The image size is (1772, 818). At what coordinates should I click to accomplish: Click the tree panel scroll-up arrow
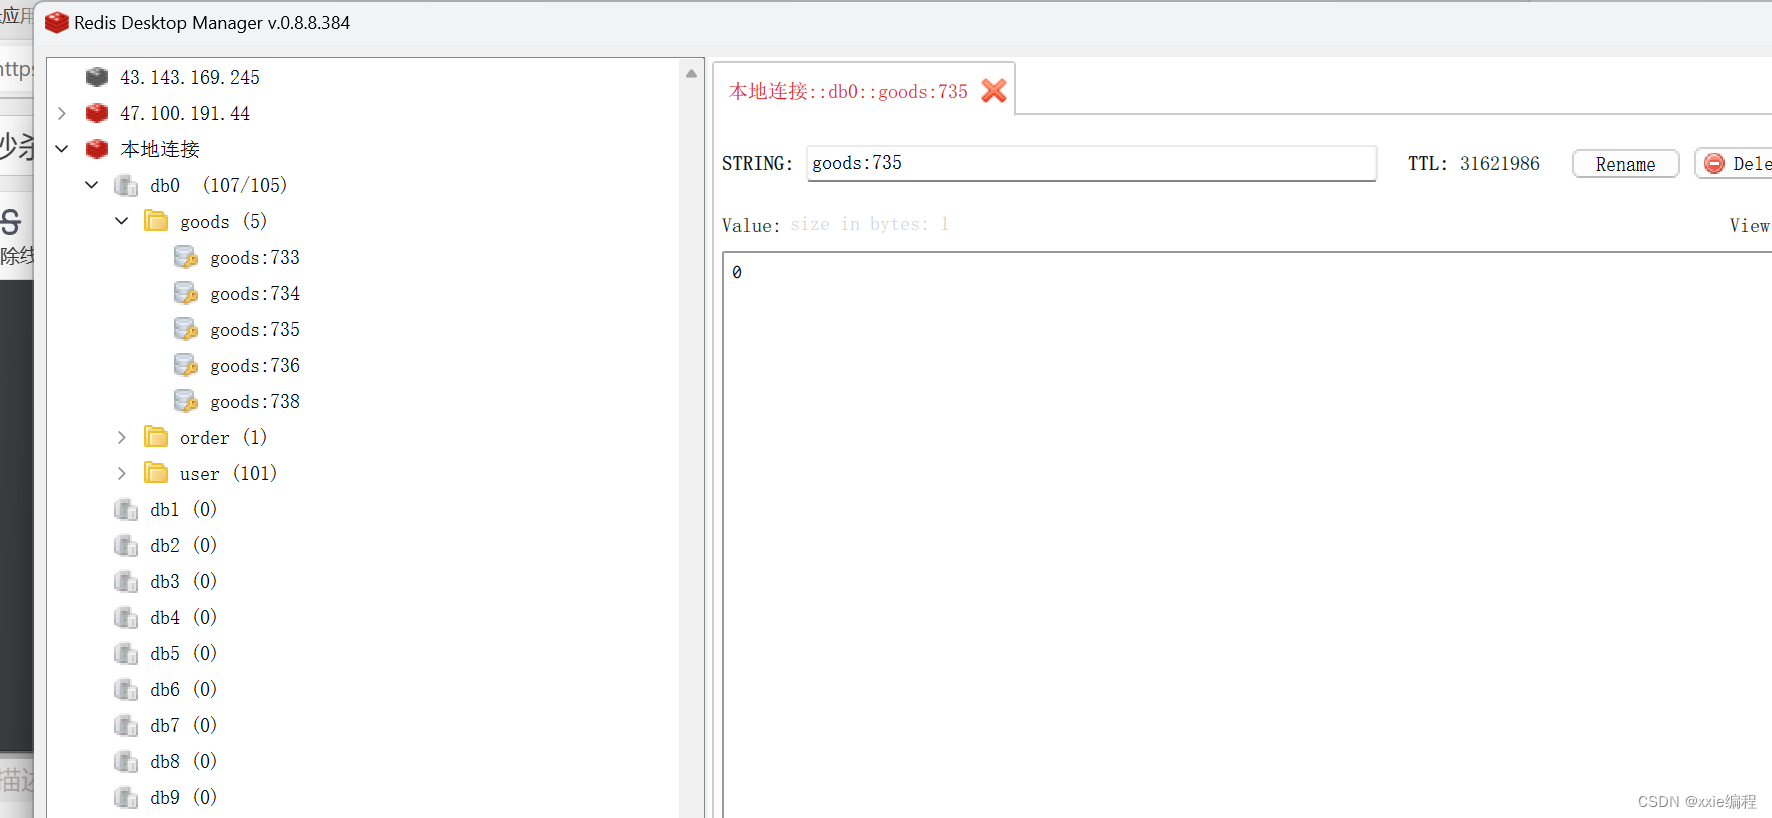691,73
